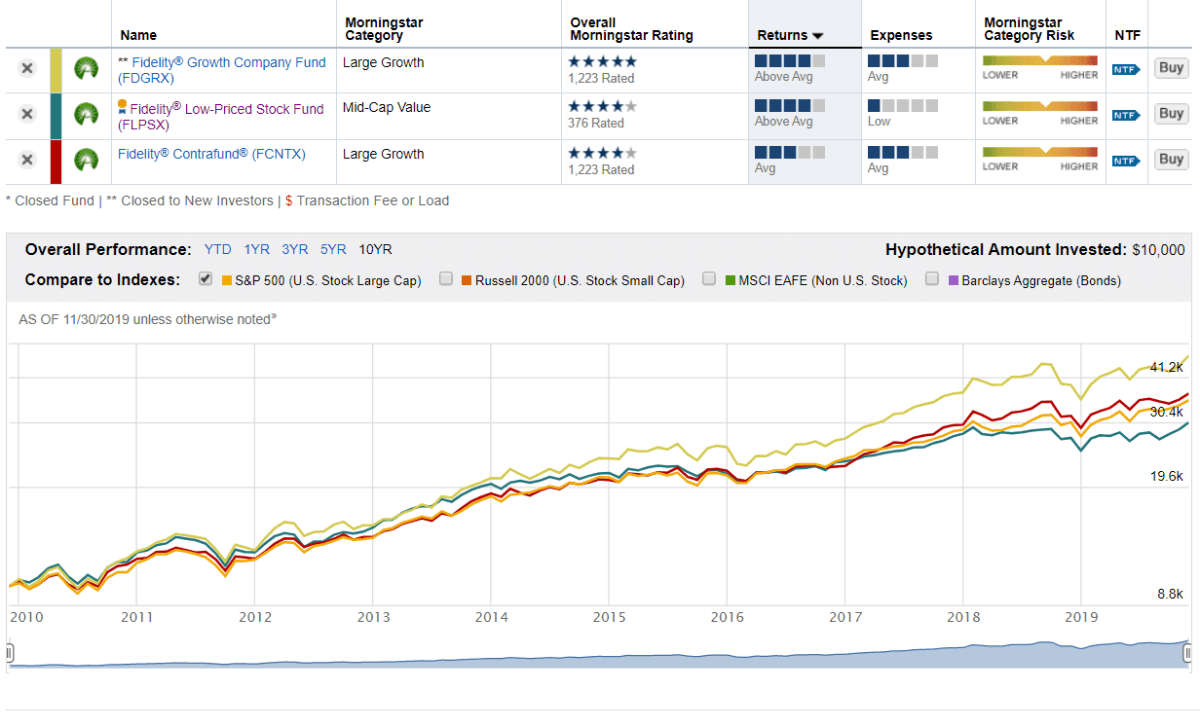This screenshot has width=1200, height=726.
Task: Click the risk gauge for Low-Priced Stock Fund
Action: click(1040, 107)
